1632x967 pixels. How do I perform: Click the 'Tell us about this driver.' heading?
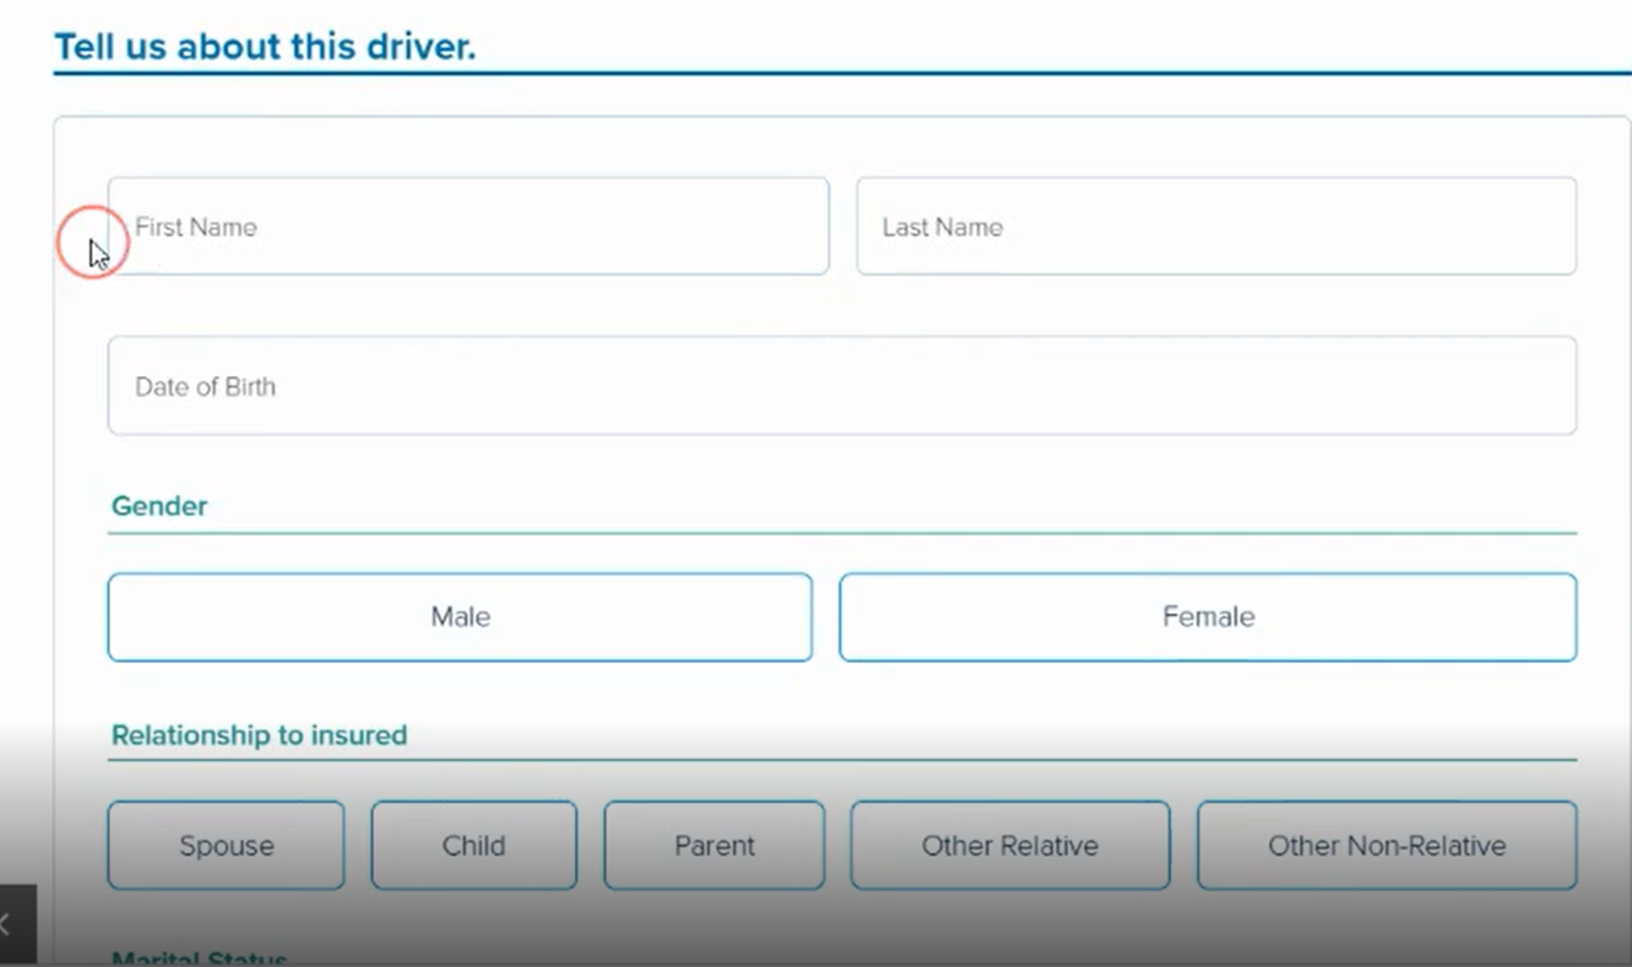click(265, 47)
